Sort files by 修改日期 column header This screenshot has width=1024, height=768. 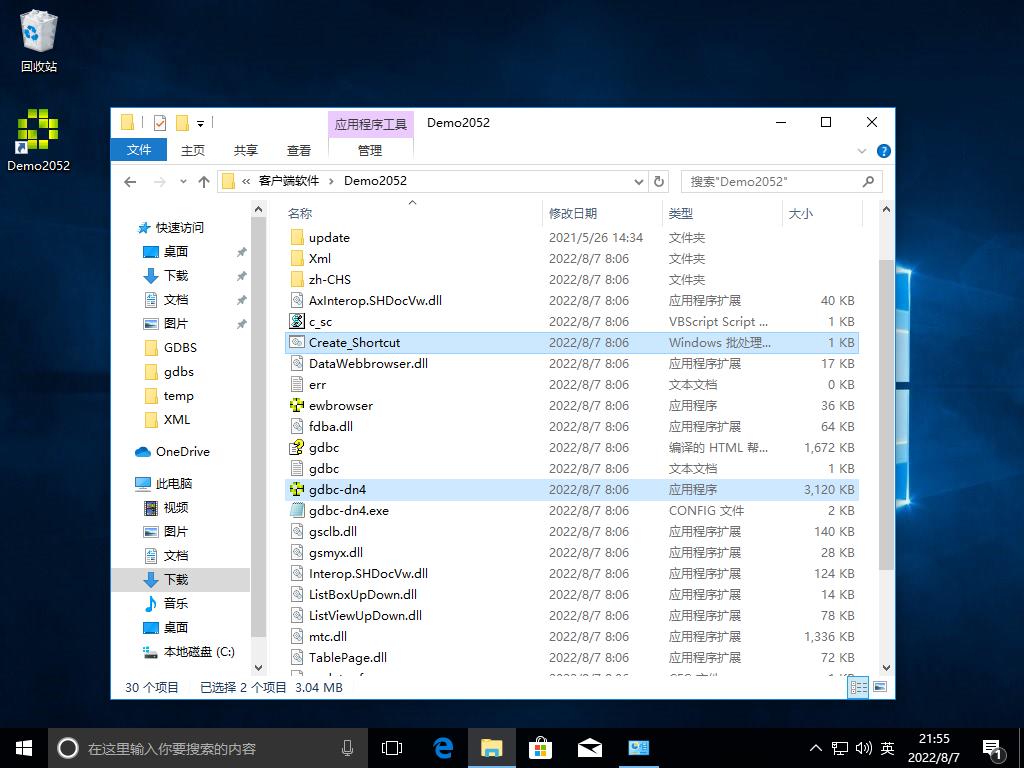(573, 213)
